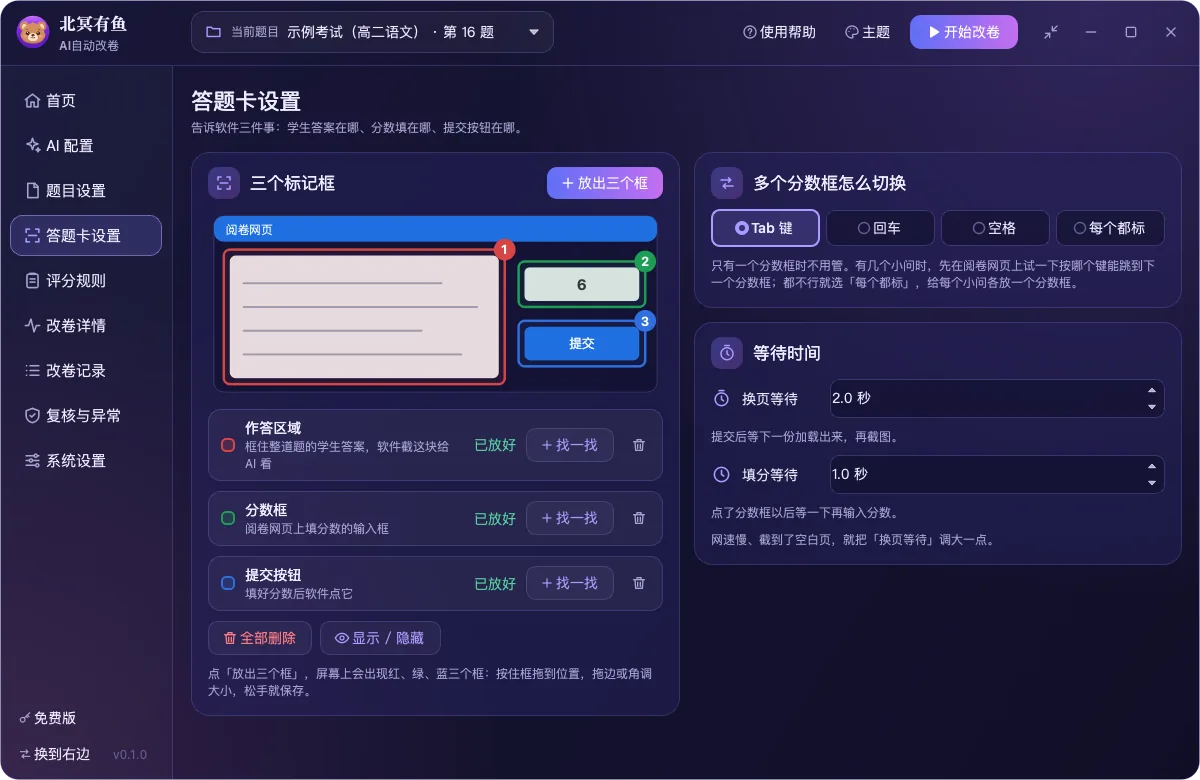Delete the 作答区域 marker with the trash icon
1200x780 pixels.
[639, 445]
